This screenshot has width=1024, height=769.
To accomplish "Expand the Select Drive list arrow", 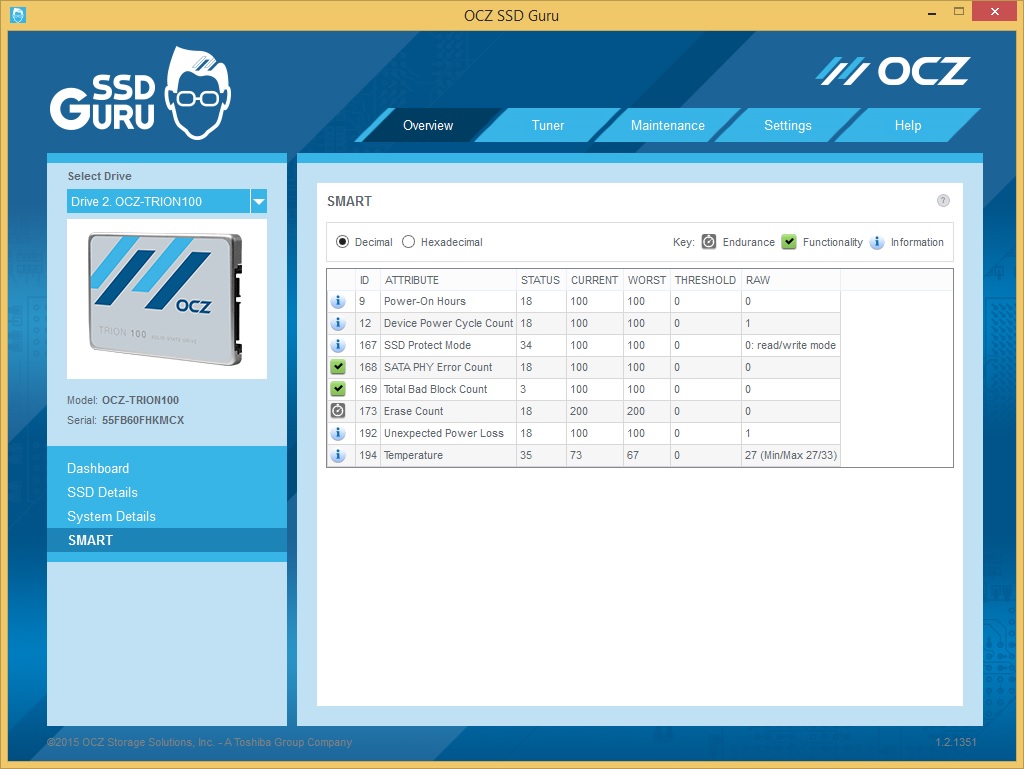I will point(259,201).
